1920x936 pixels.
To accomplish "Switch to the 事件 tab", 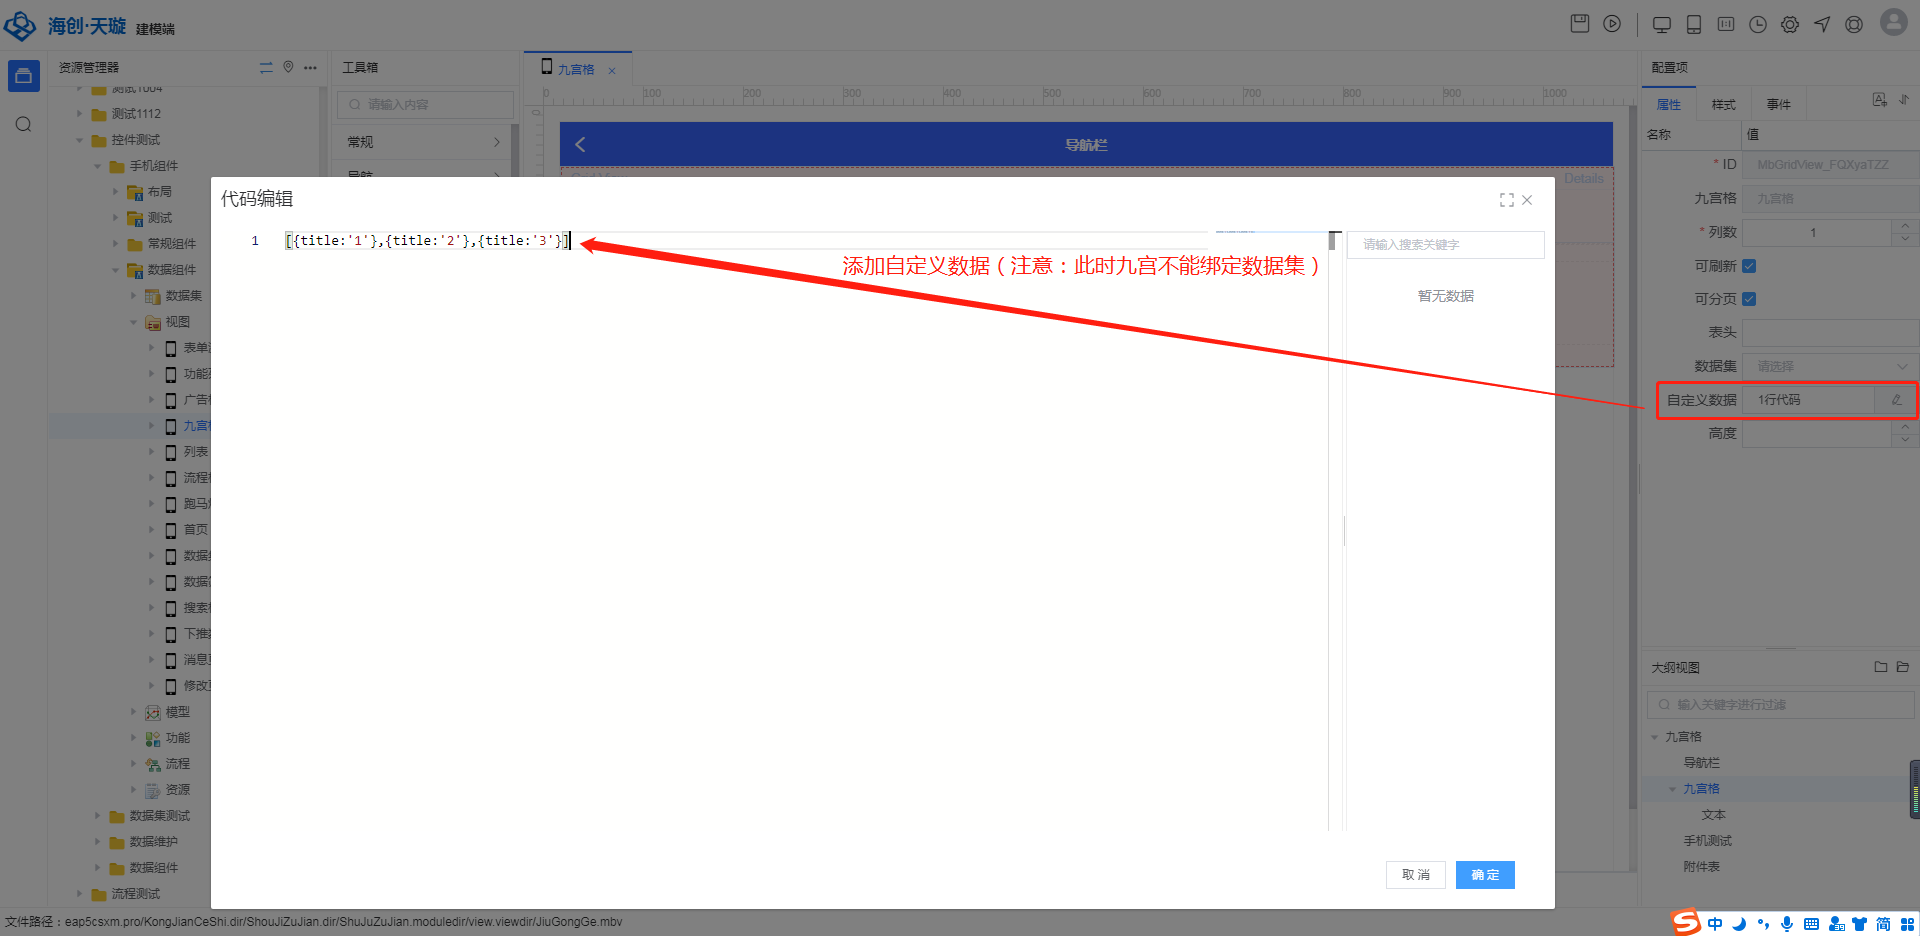I will [1778, 105].
